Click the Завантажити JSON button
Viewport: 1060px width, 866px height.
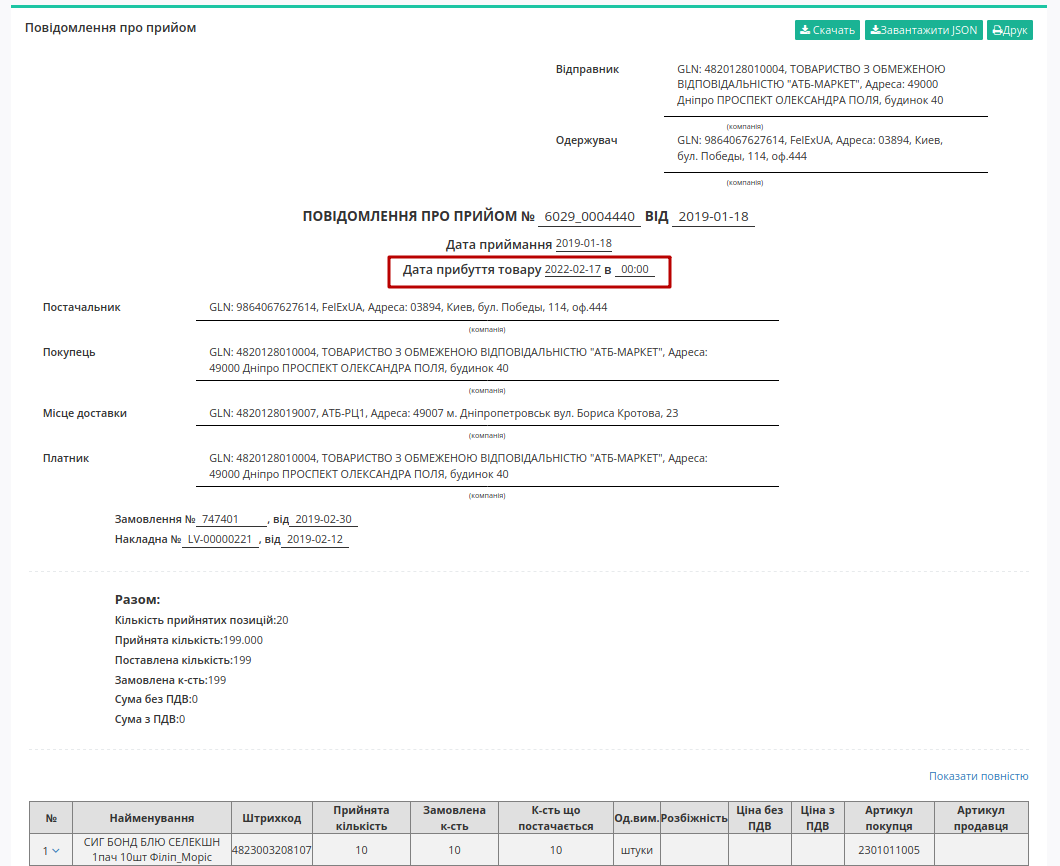tap(923, 30)
